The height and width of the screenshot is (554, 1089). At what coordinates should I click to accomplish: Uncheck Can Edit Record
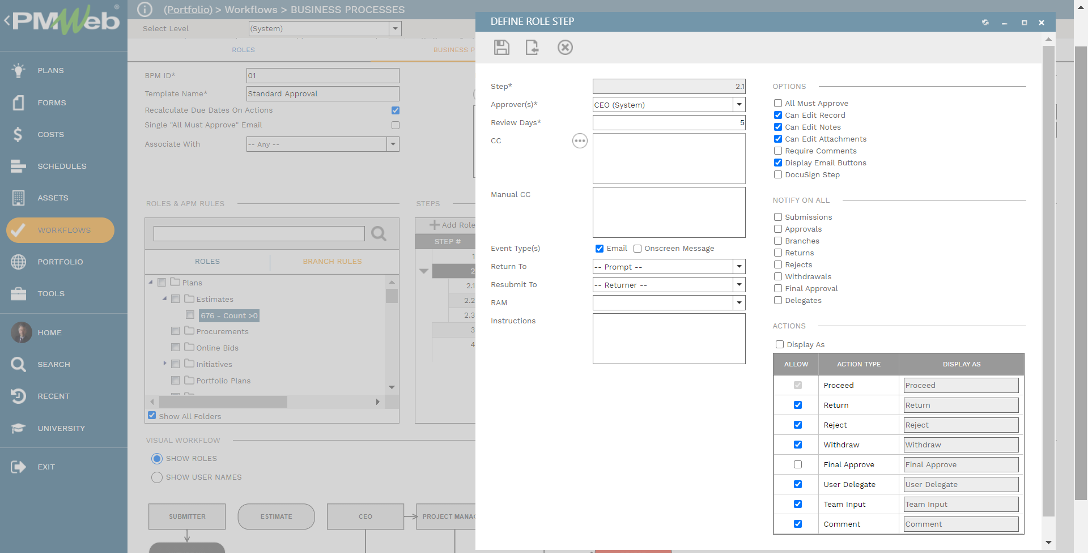778,115
